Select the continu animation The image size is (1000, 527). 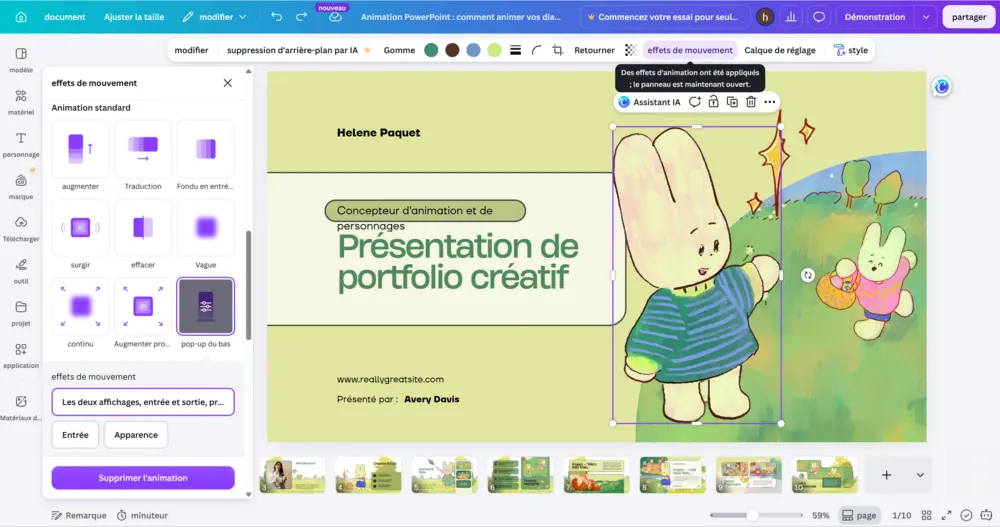pyautogui.click(x=80, y=307)
